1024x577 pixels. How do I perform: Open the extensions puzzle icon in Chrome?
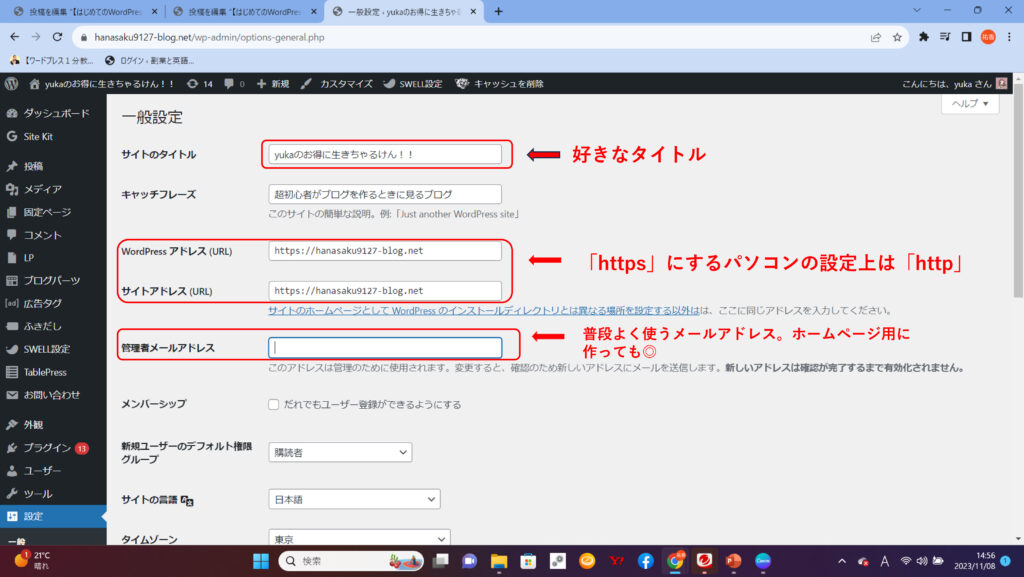coord(923,37)
